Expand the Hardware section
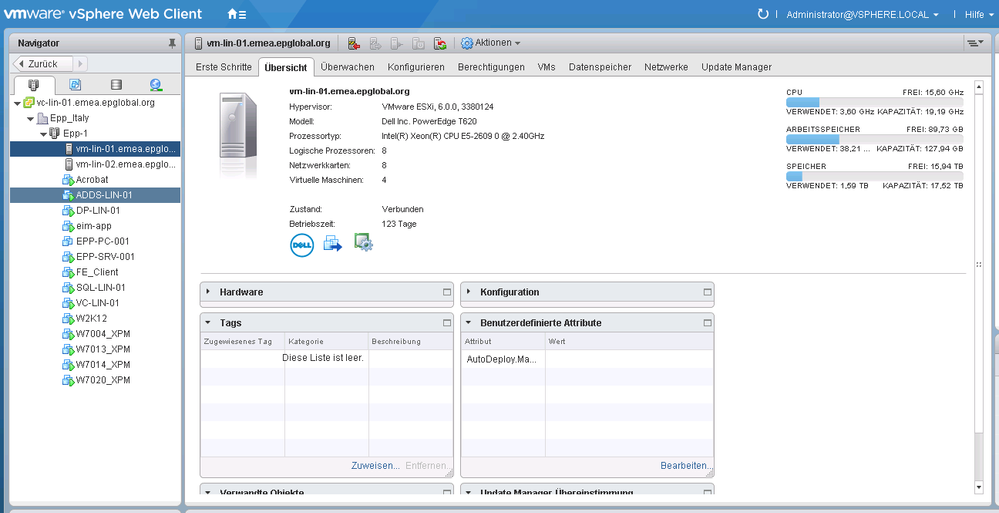 [208, 292]
